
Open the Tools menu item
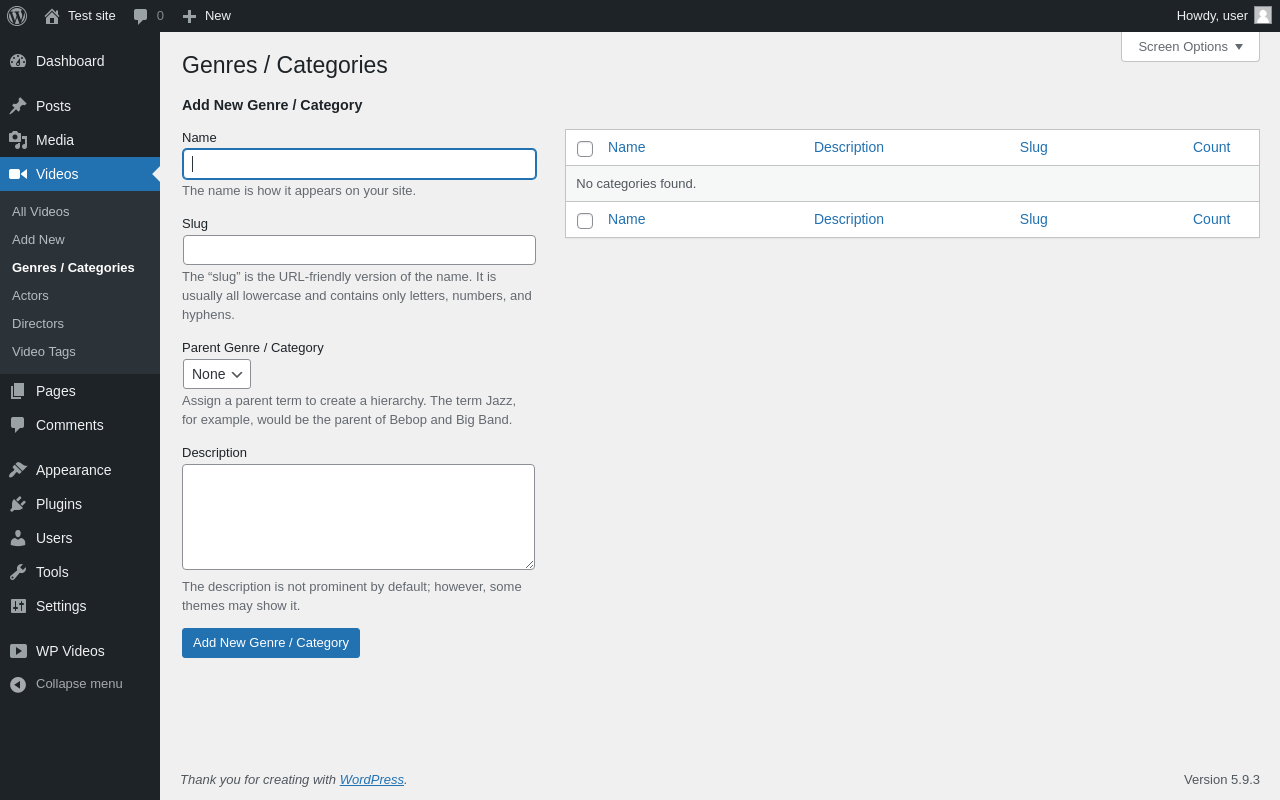[x=80, y=572]
